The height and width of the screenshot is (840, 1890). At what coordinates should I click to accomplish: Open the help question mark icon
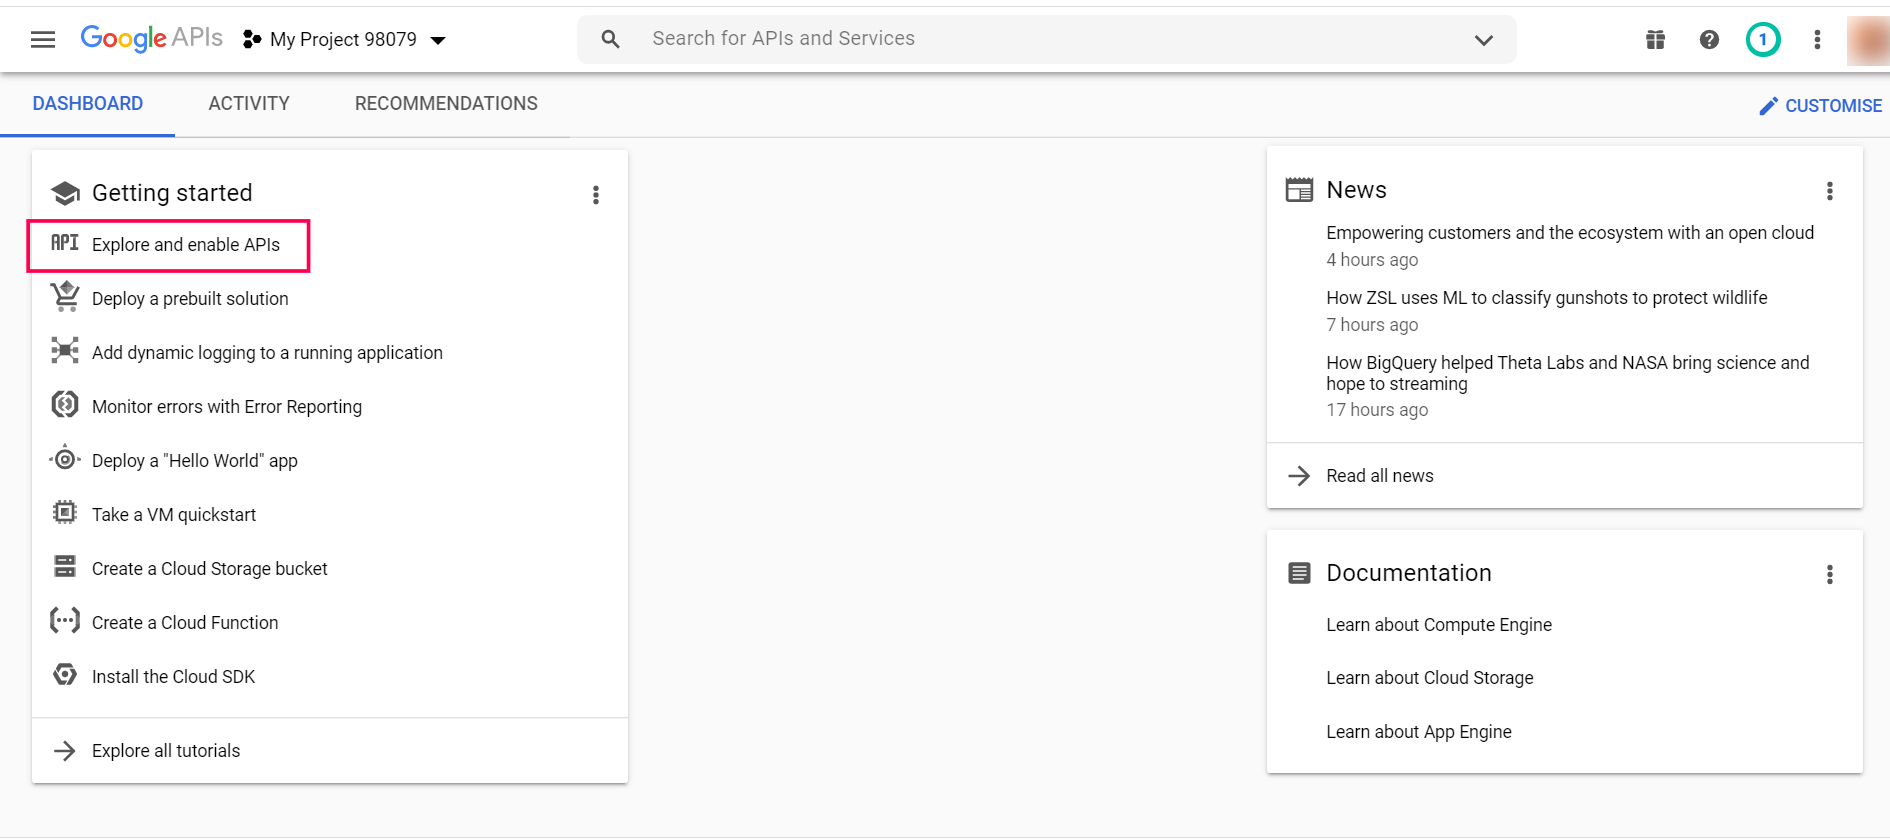click(x=1709, y=40)
